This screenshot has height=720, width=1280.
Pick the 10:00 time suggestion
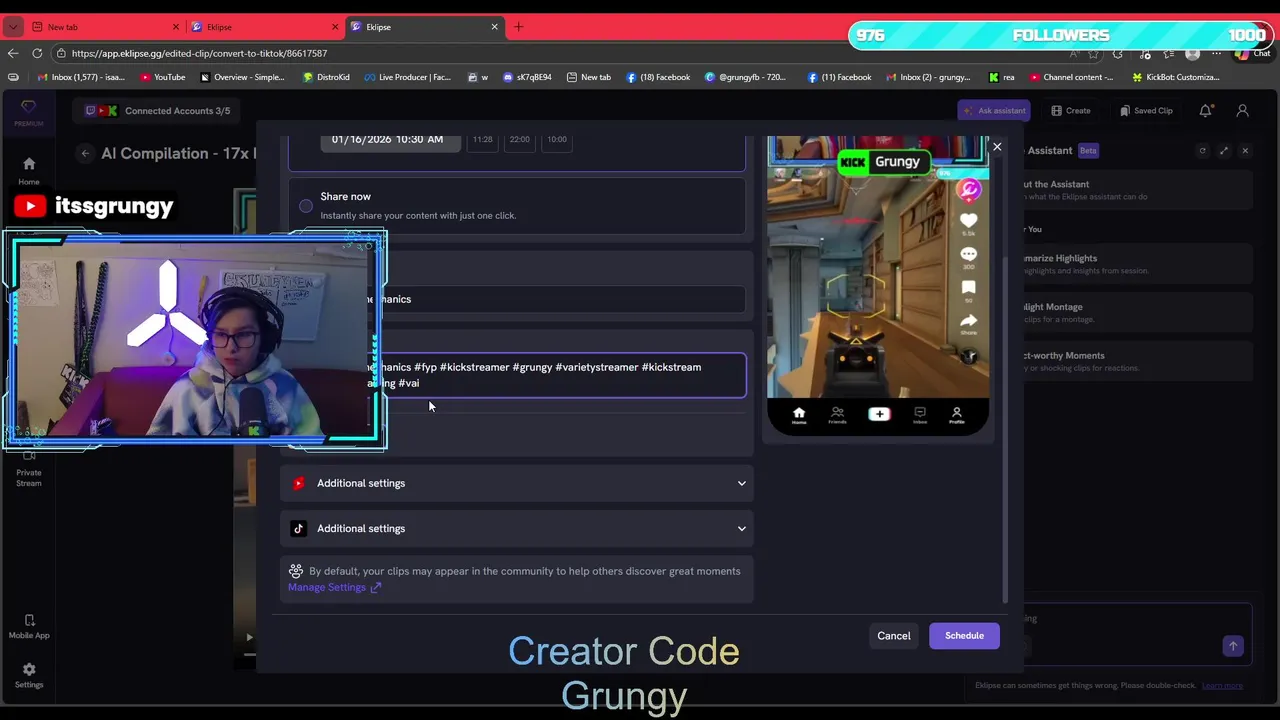pyautogui.click(x=557, y=140)
